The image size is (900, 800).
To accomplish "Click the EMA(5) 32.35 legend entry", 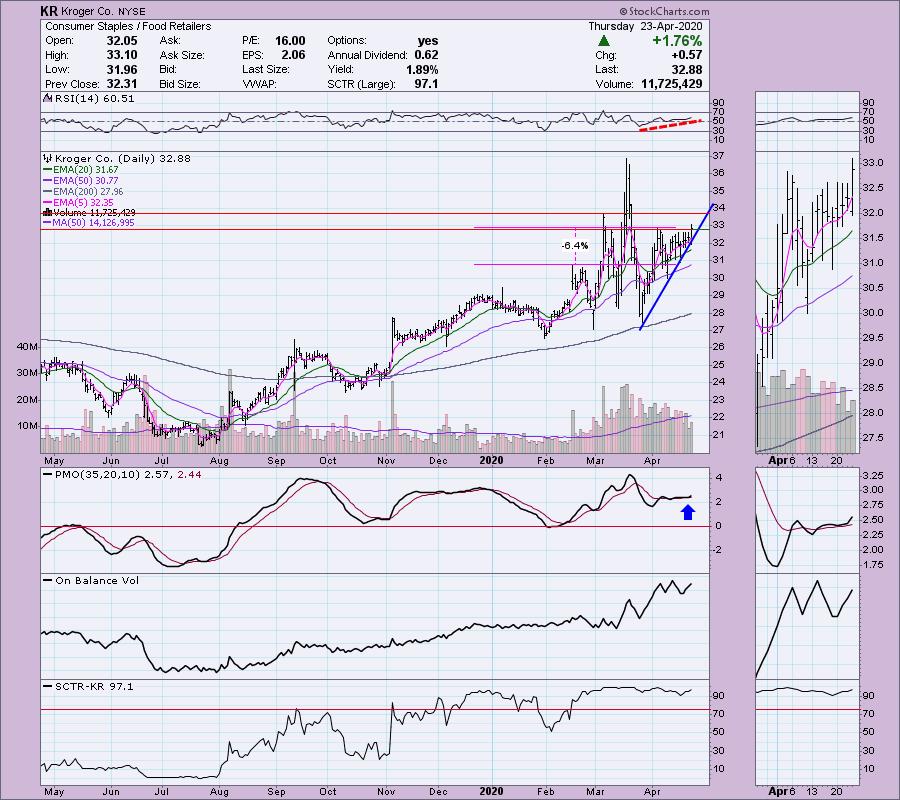I will [79, 203].
